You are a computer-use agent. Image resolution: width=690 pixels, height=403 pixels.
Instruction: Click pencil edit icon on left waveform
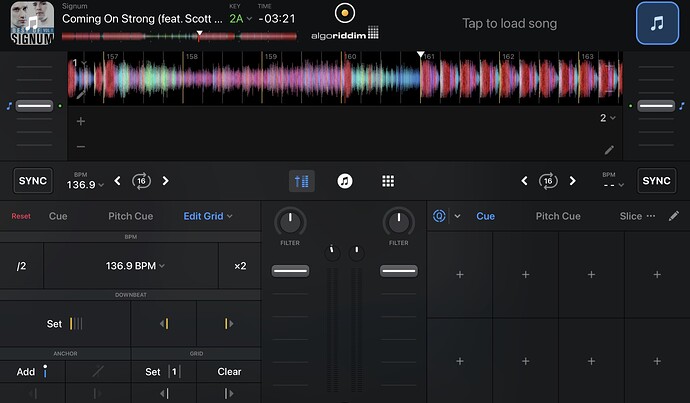click(x=81, y=94)
